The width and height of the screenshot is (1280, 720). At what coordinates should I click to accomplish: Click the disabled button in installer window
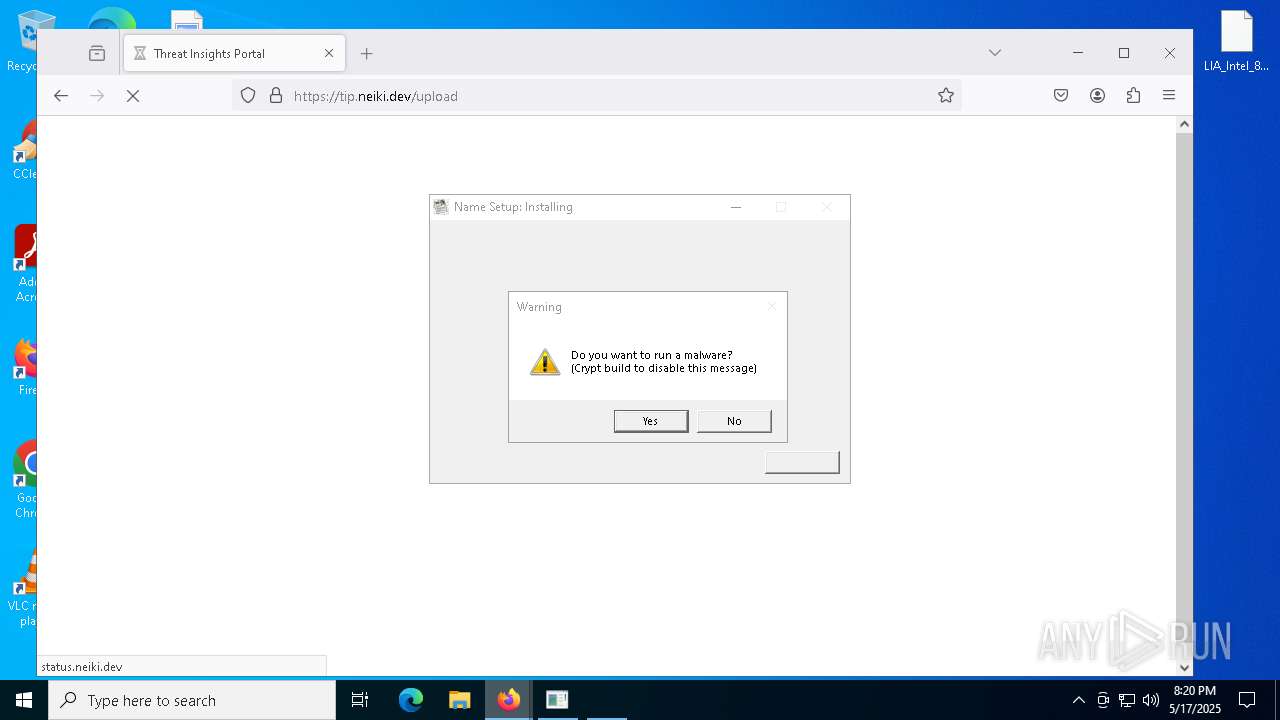coord(802,462)
